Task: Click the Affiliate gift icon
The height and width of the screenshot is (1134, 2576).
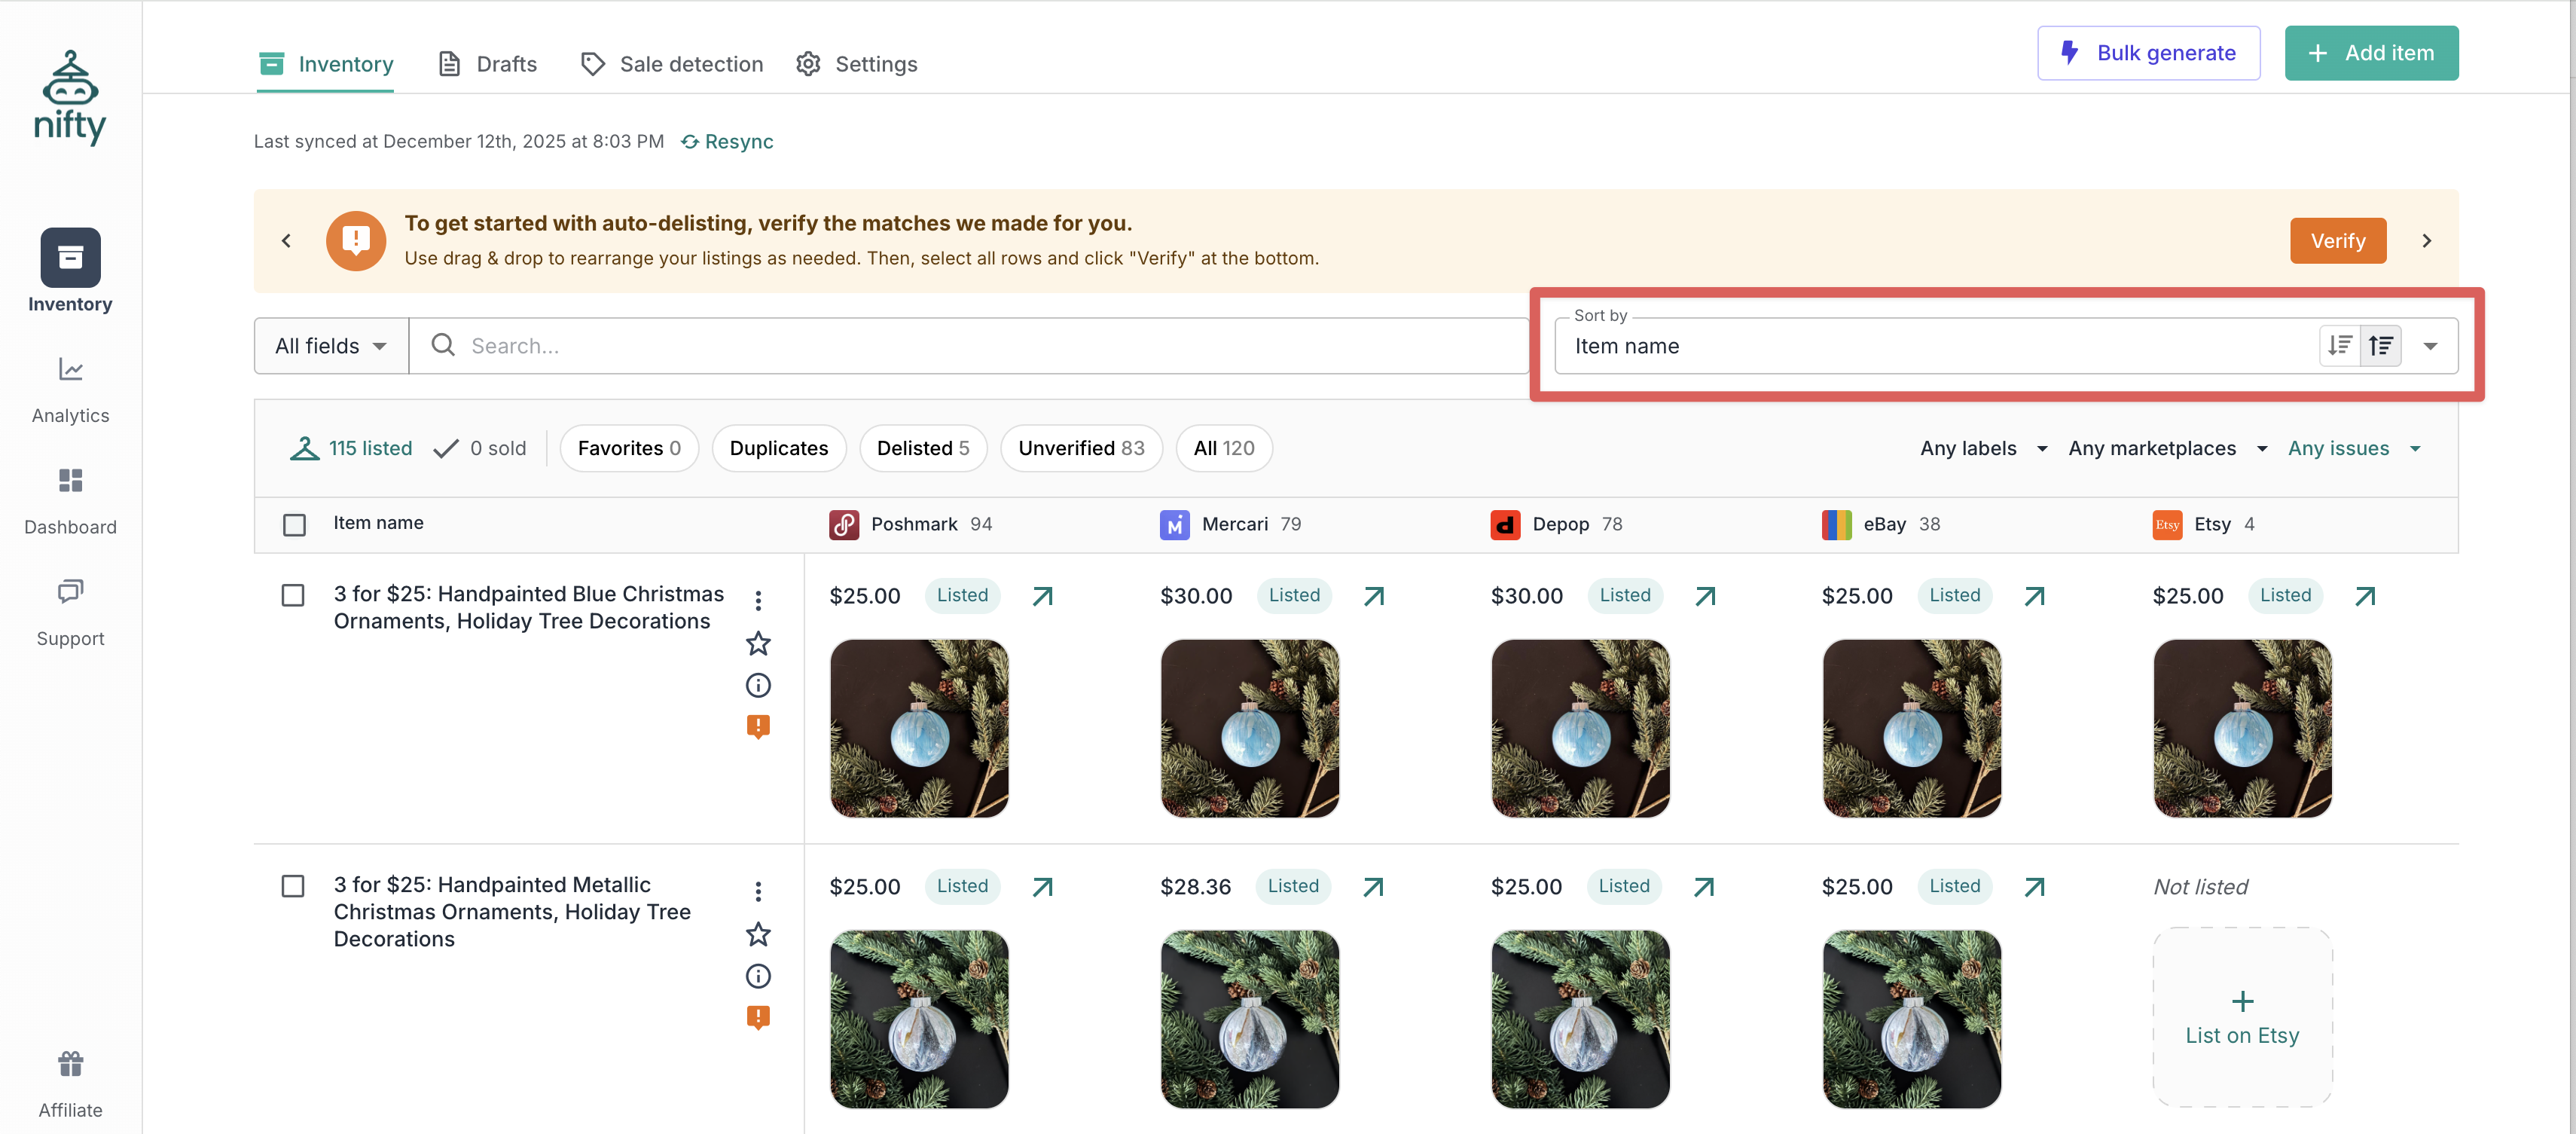Action: coord(70,1064)
